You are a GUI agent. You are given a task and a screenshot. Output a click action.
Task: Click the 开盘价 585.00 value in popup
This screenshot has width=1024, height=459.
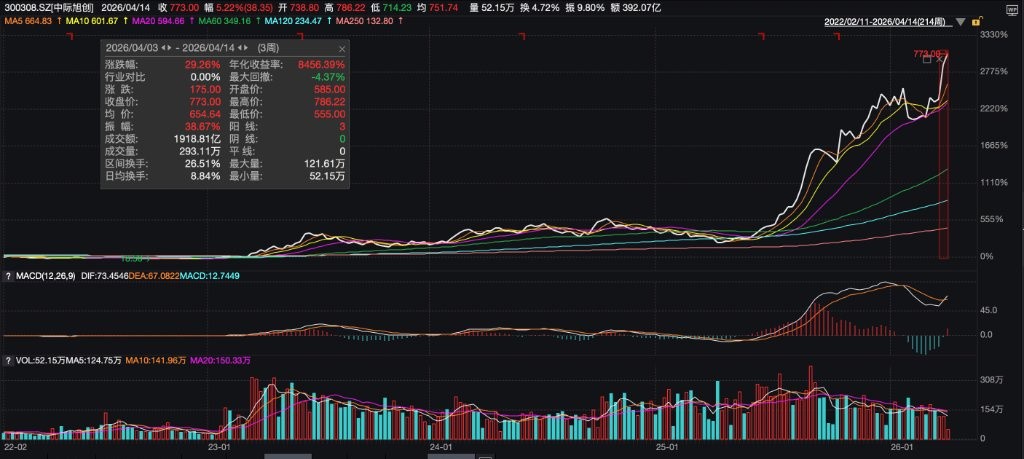[x=330, y=89]
